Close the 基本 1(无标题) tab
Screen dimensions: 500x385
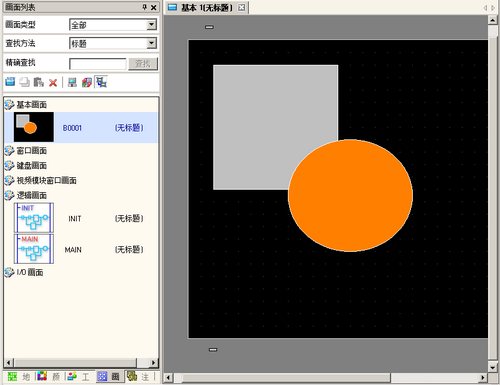pyautogui.click(x=242, y=7)
